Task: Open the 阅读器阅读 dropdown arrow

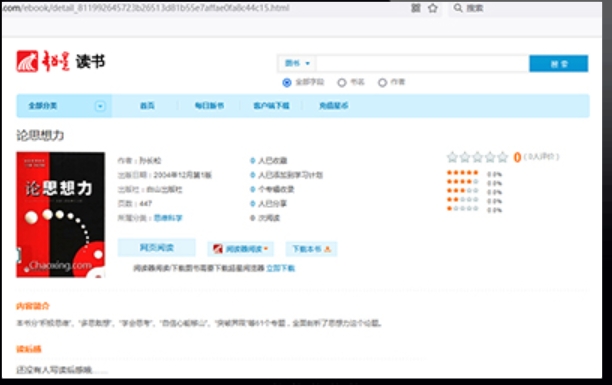Action: (x=266, y=248)
